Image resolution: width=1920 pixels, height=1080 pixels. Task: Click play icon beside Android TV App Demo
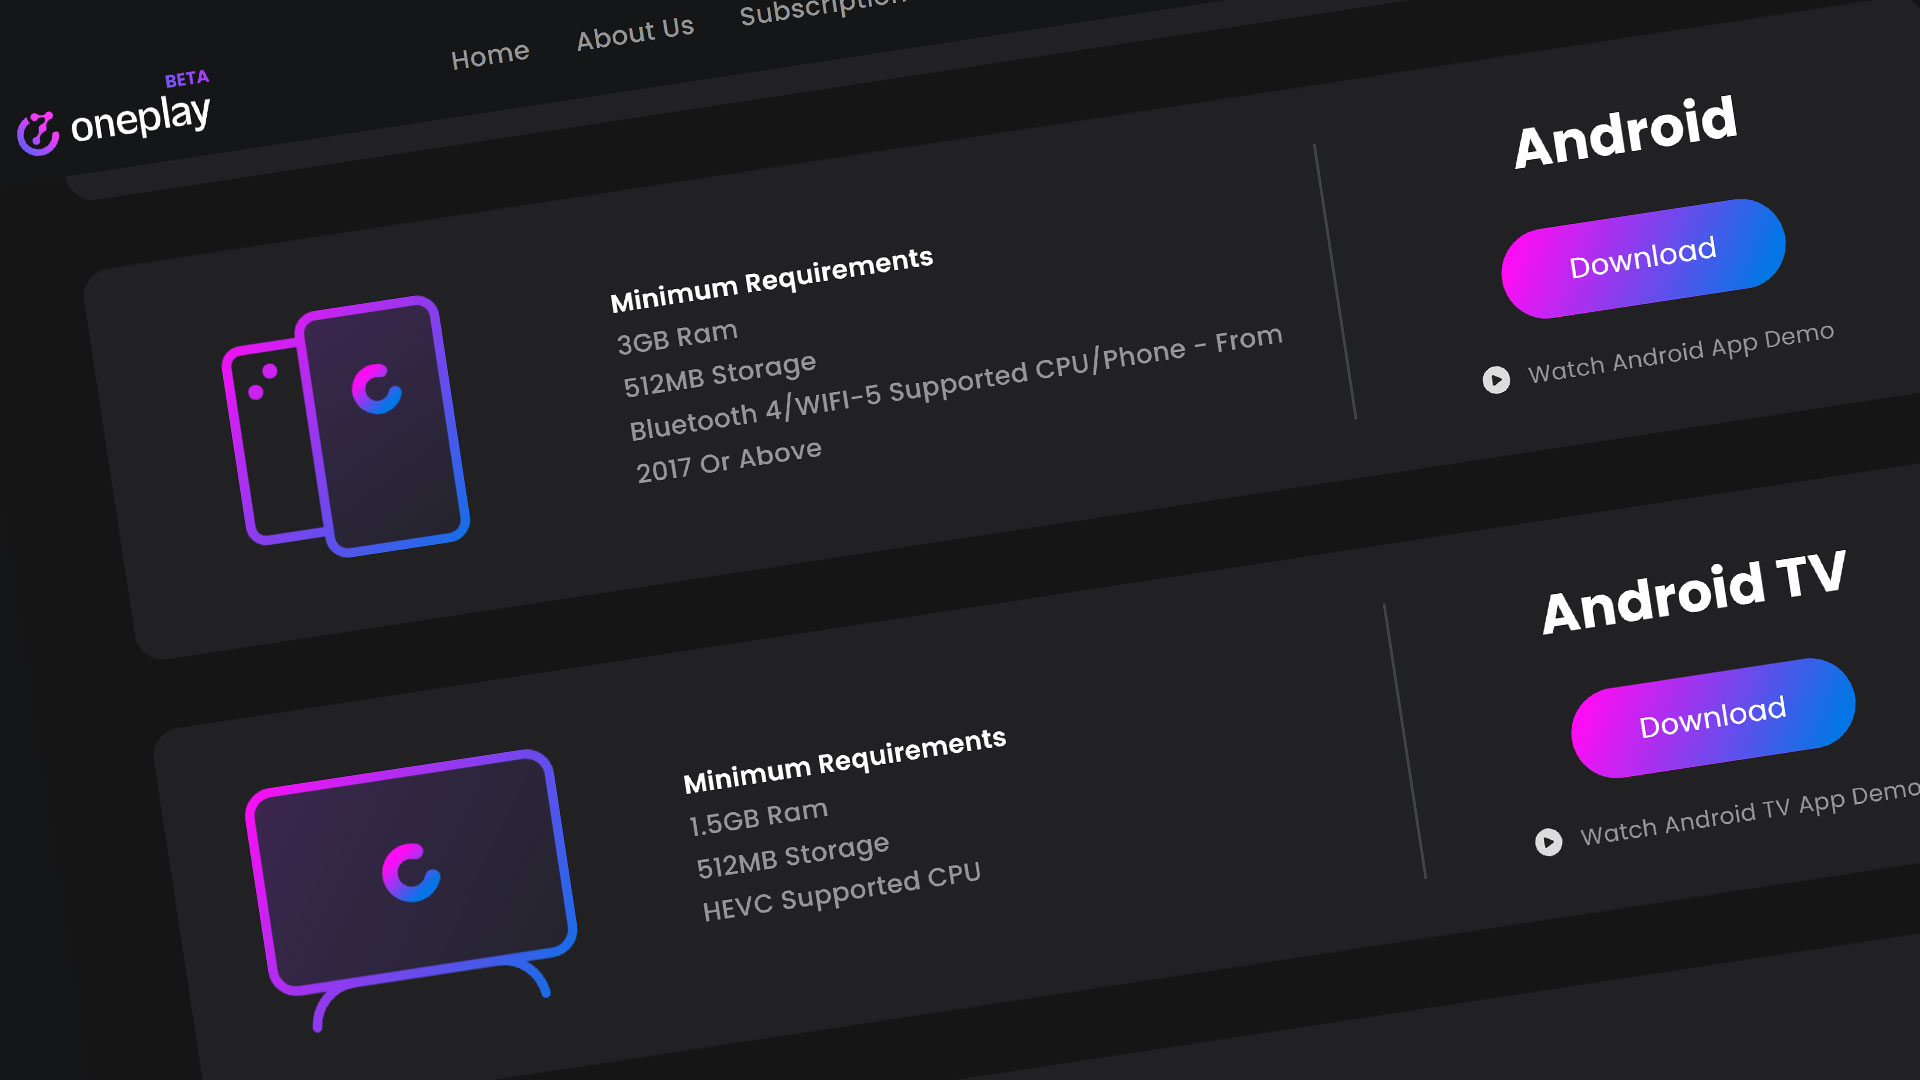(1548, 842)
